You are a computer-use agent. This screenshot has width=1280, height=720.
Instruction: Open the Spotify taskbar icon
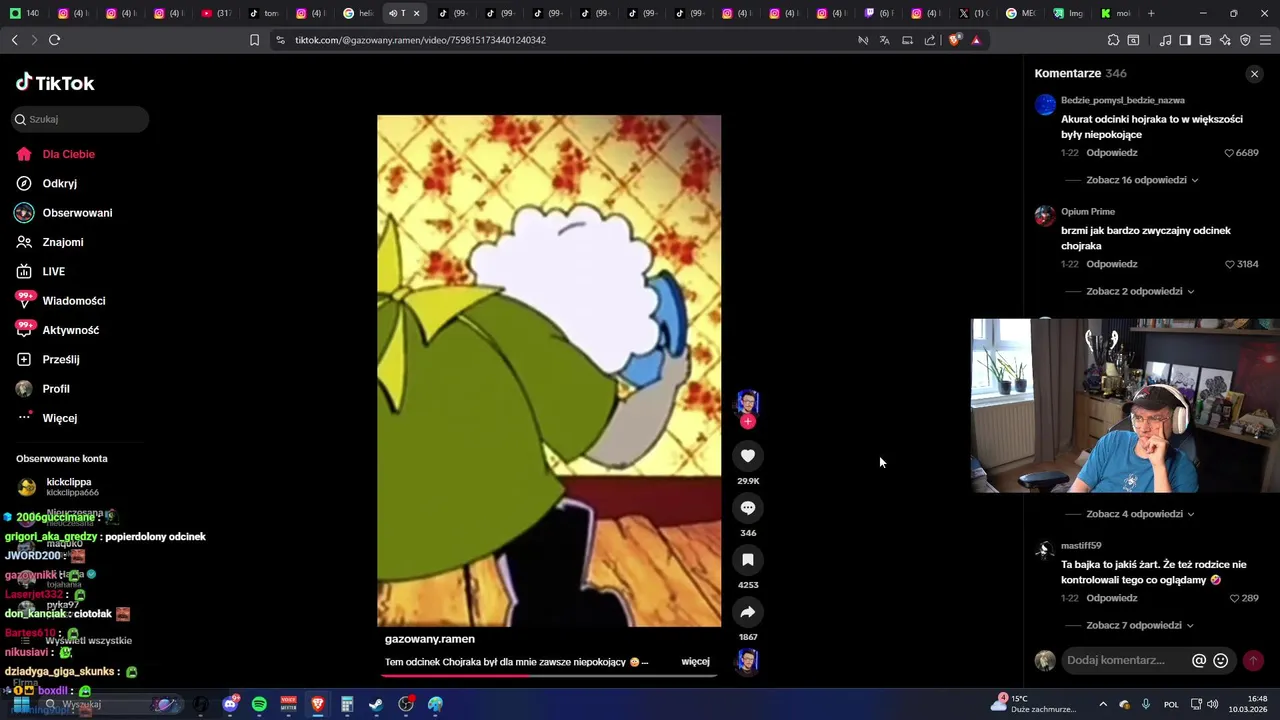[x=259, y=704]
